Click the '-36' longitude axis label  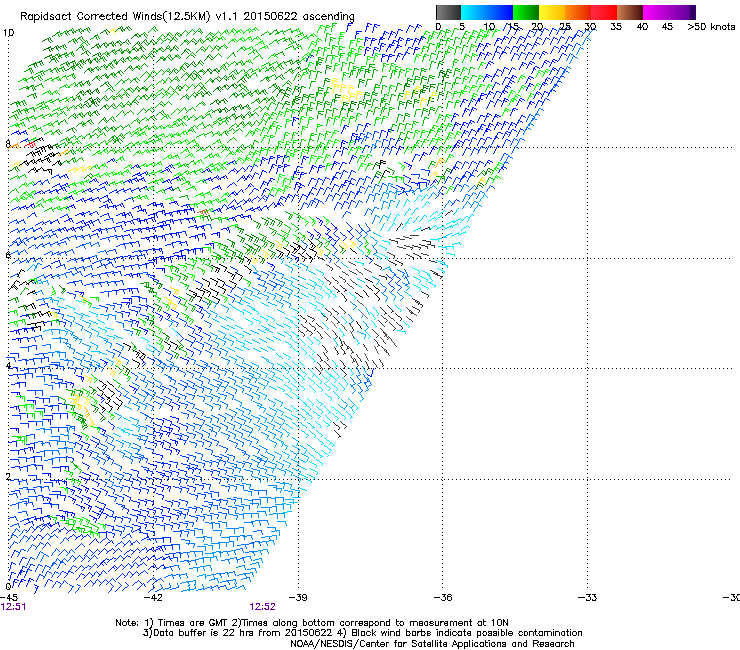(x=443, y=597)
